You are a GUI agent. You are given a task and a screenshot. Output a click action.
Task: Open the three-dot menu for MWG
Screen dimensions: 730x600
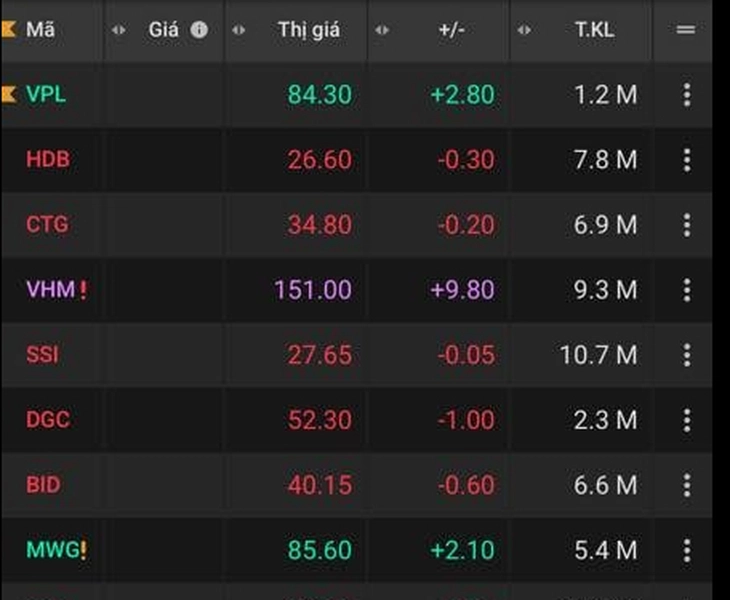[x=686, y=550]
